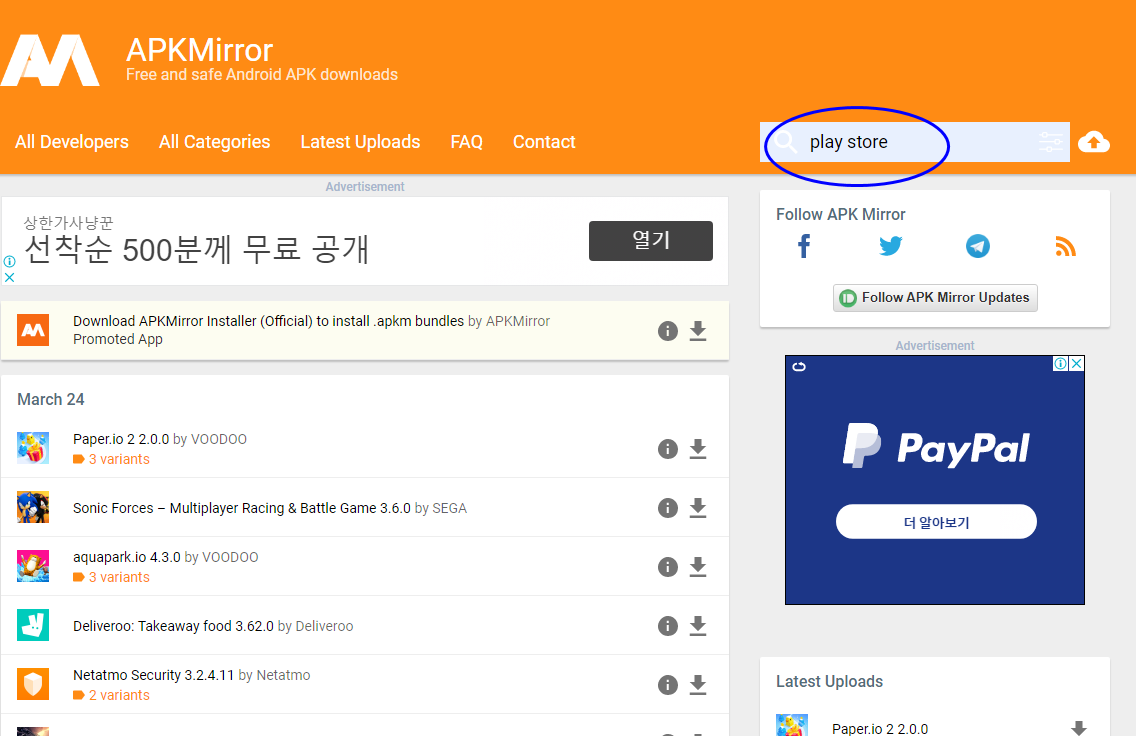This screenshot has width=1136, height=736.
Task: Click the Follow APK Mirror Updates button
Action: coord(935,298)
